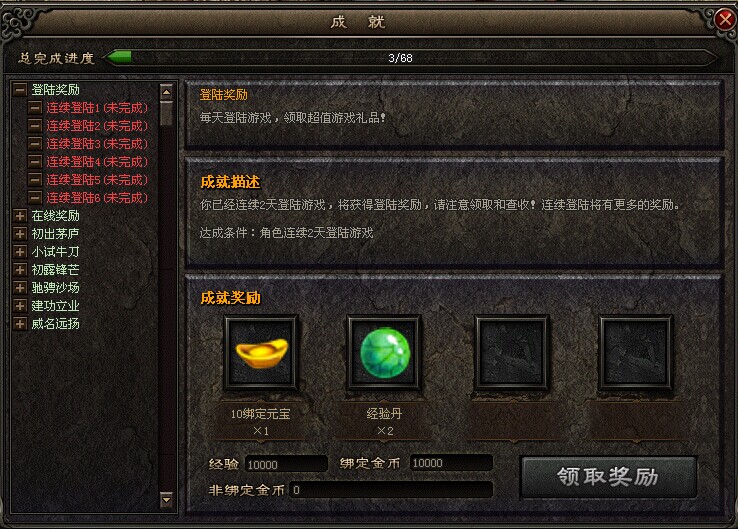The height and width of the screenshot is (529, 738).
Task: Click the 经验 10000 value field
Action: pos(286,464)
